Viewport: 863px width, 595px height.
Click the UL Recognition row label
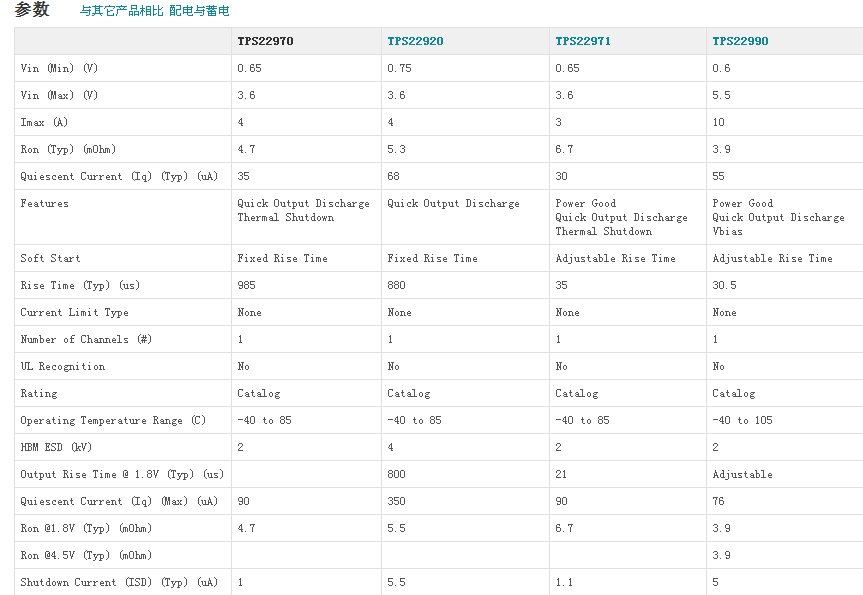[x=62, y=366]
